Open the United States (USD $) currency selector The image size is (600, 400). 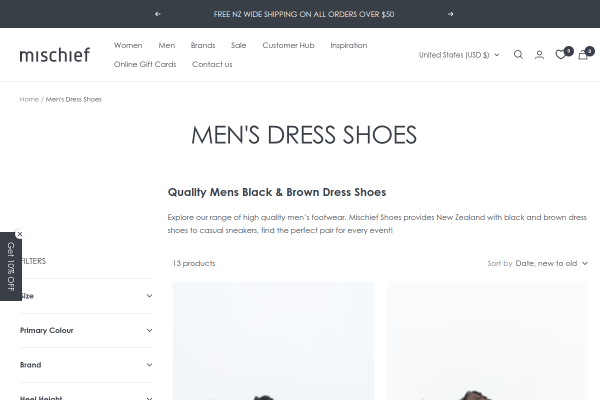[x=458, y=55]
